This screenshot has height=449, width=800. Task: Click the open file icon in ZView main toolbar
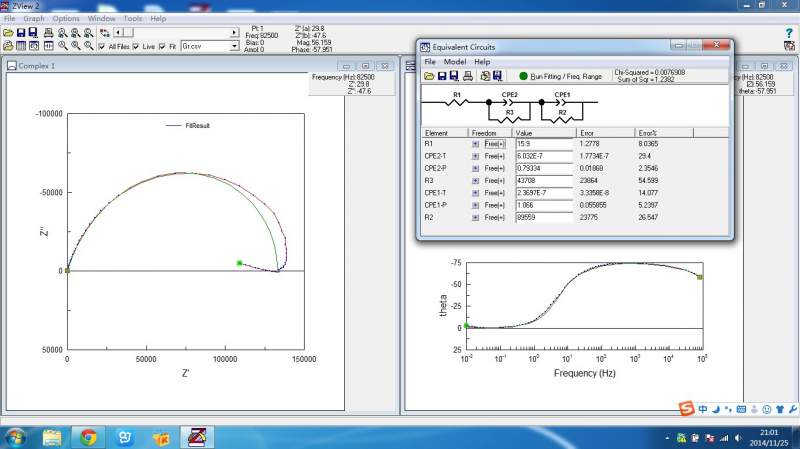pos(7,33)
